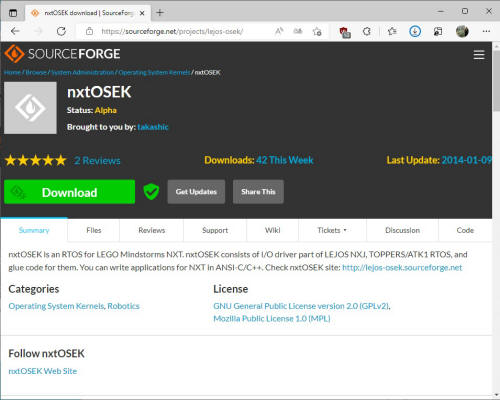The width and height of the screenshot is (500, 400).
Task: Click the 42 This Week downloads text
Action: click(x=285, y=160)
